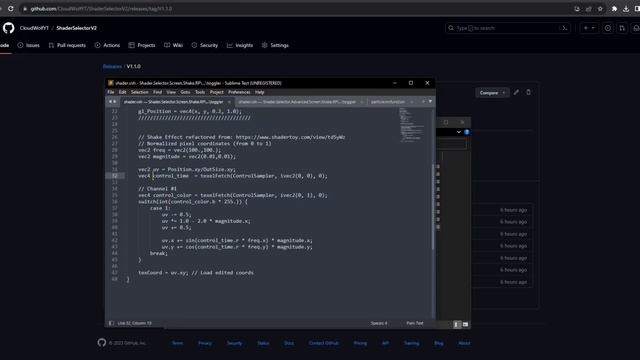
Task: Open the Project menu
Action: tap(217, 92)
